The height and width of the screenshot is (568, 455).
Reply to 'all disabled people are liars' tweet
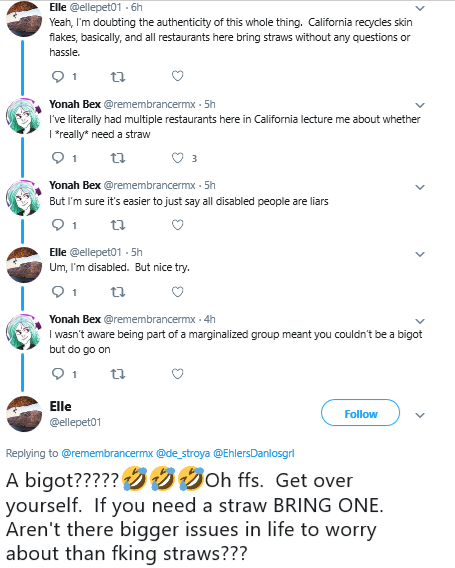[58, 225]
